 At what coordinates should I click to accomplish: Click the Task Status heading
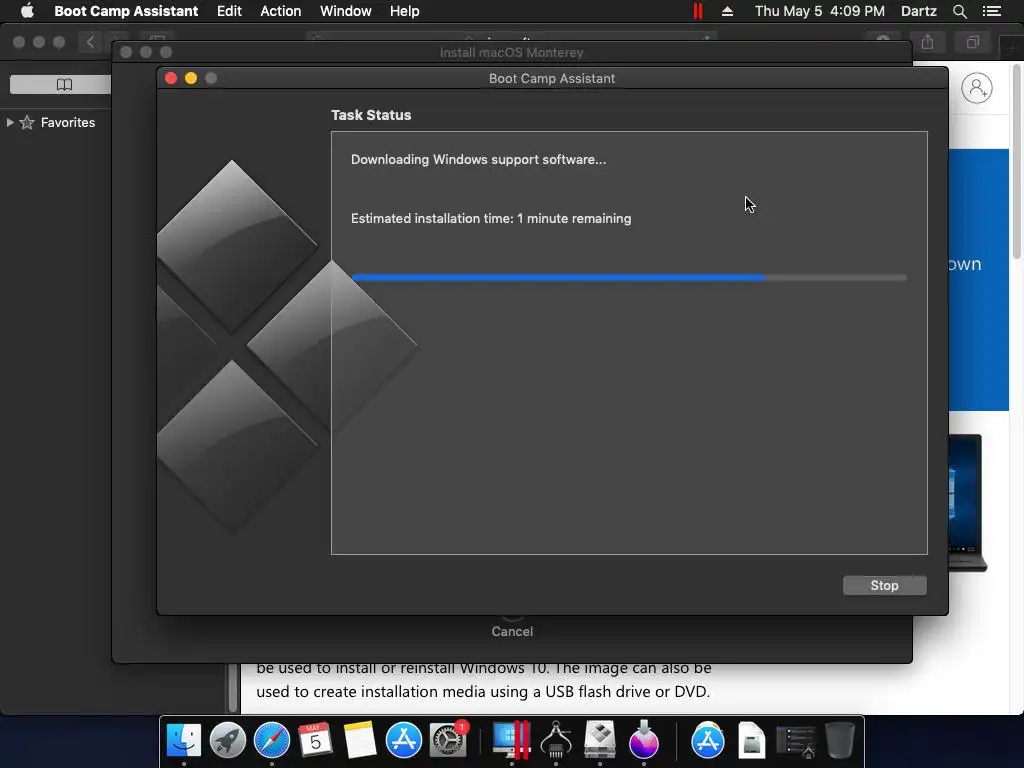tap(371, 115)
